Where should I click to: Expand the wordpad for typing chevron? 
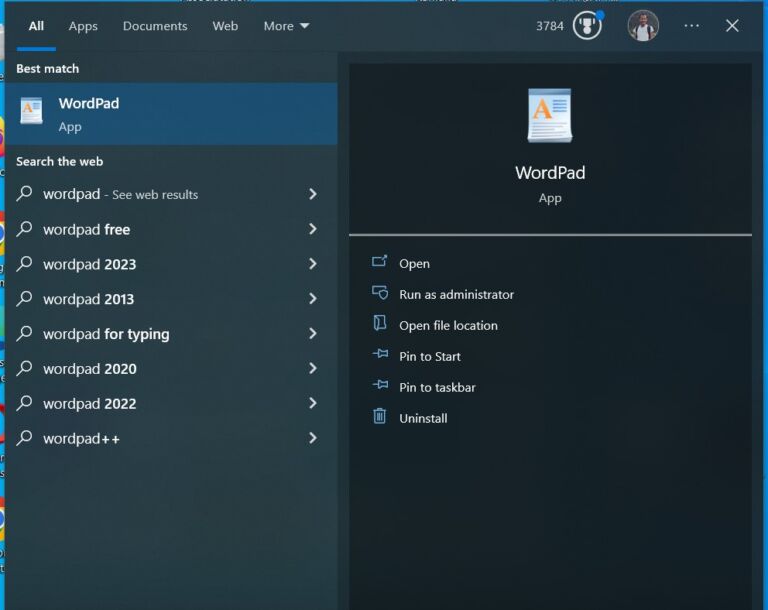[313, 334]
